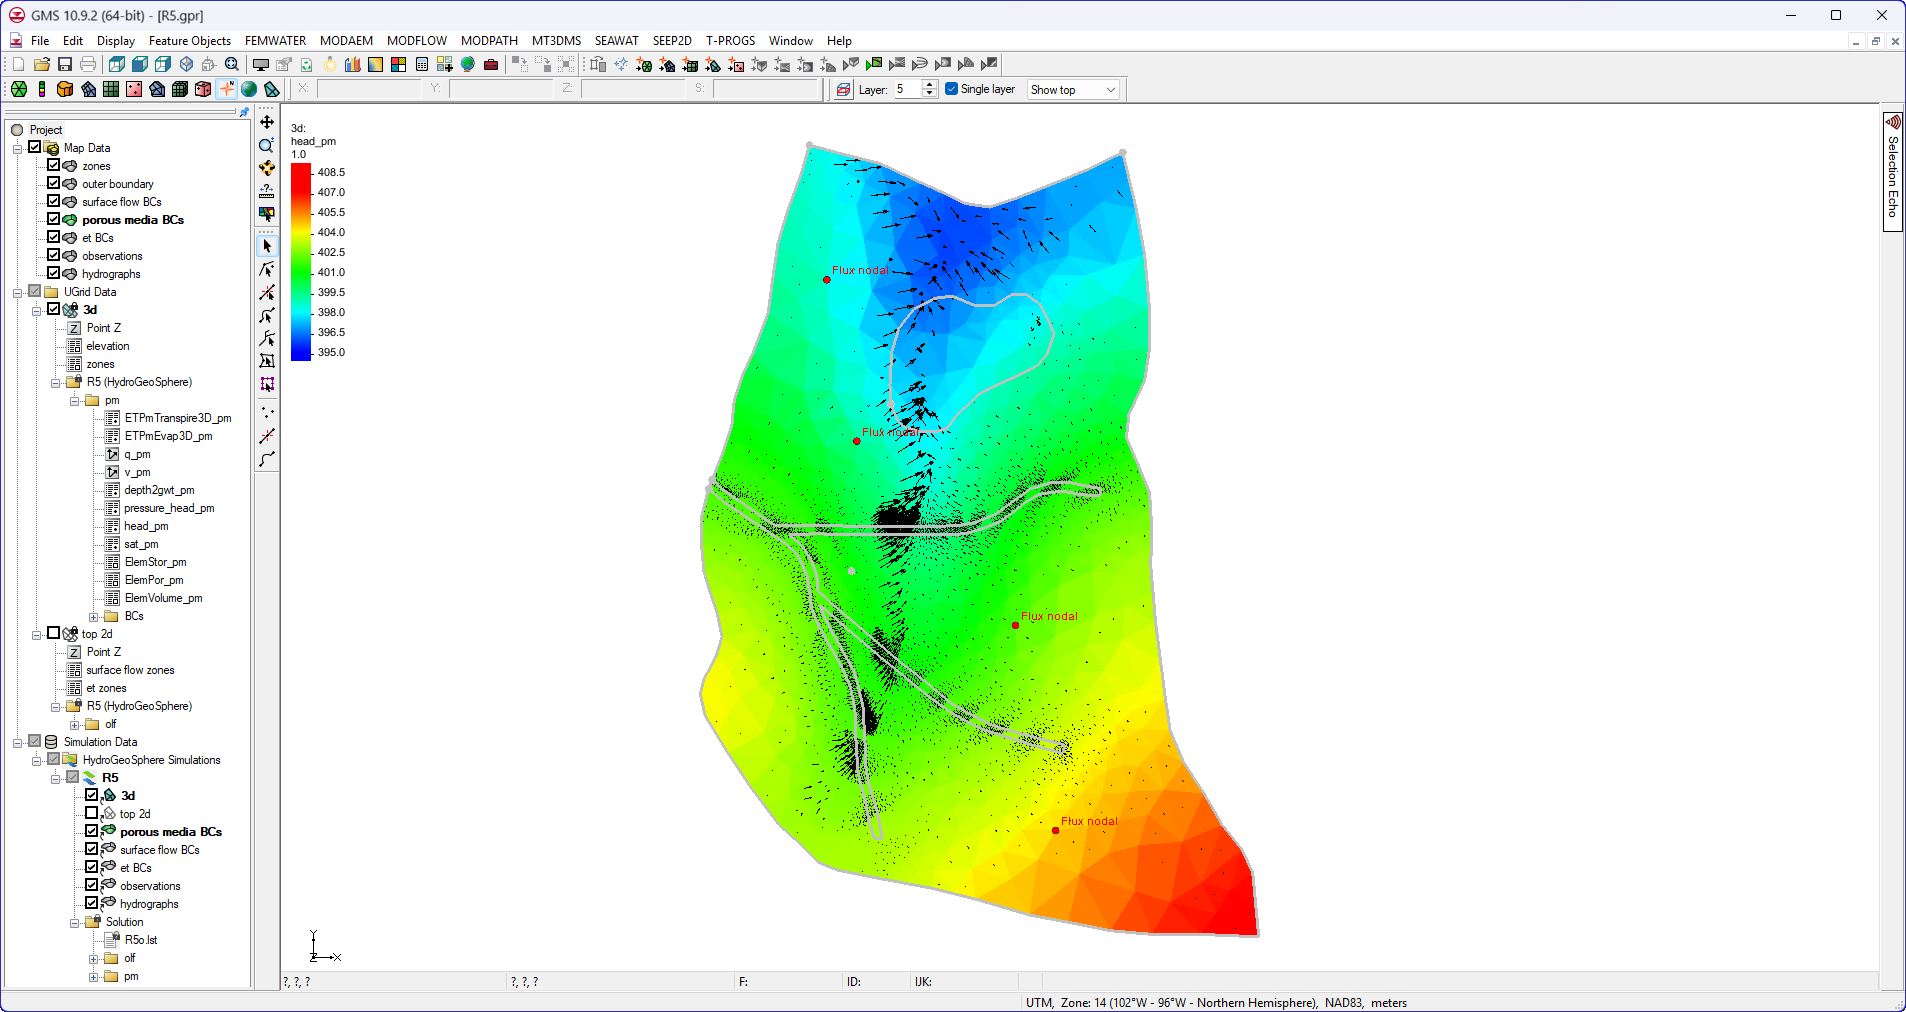Image resolution: width=1906 pixels, height=1012 pixels.
Task: Uncheck the Single layer checkbox
Action: (x=952, y=89)
